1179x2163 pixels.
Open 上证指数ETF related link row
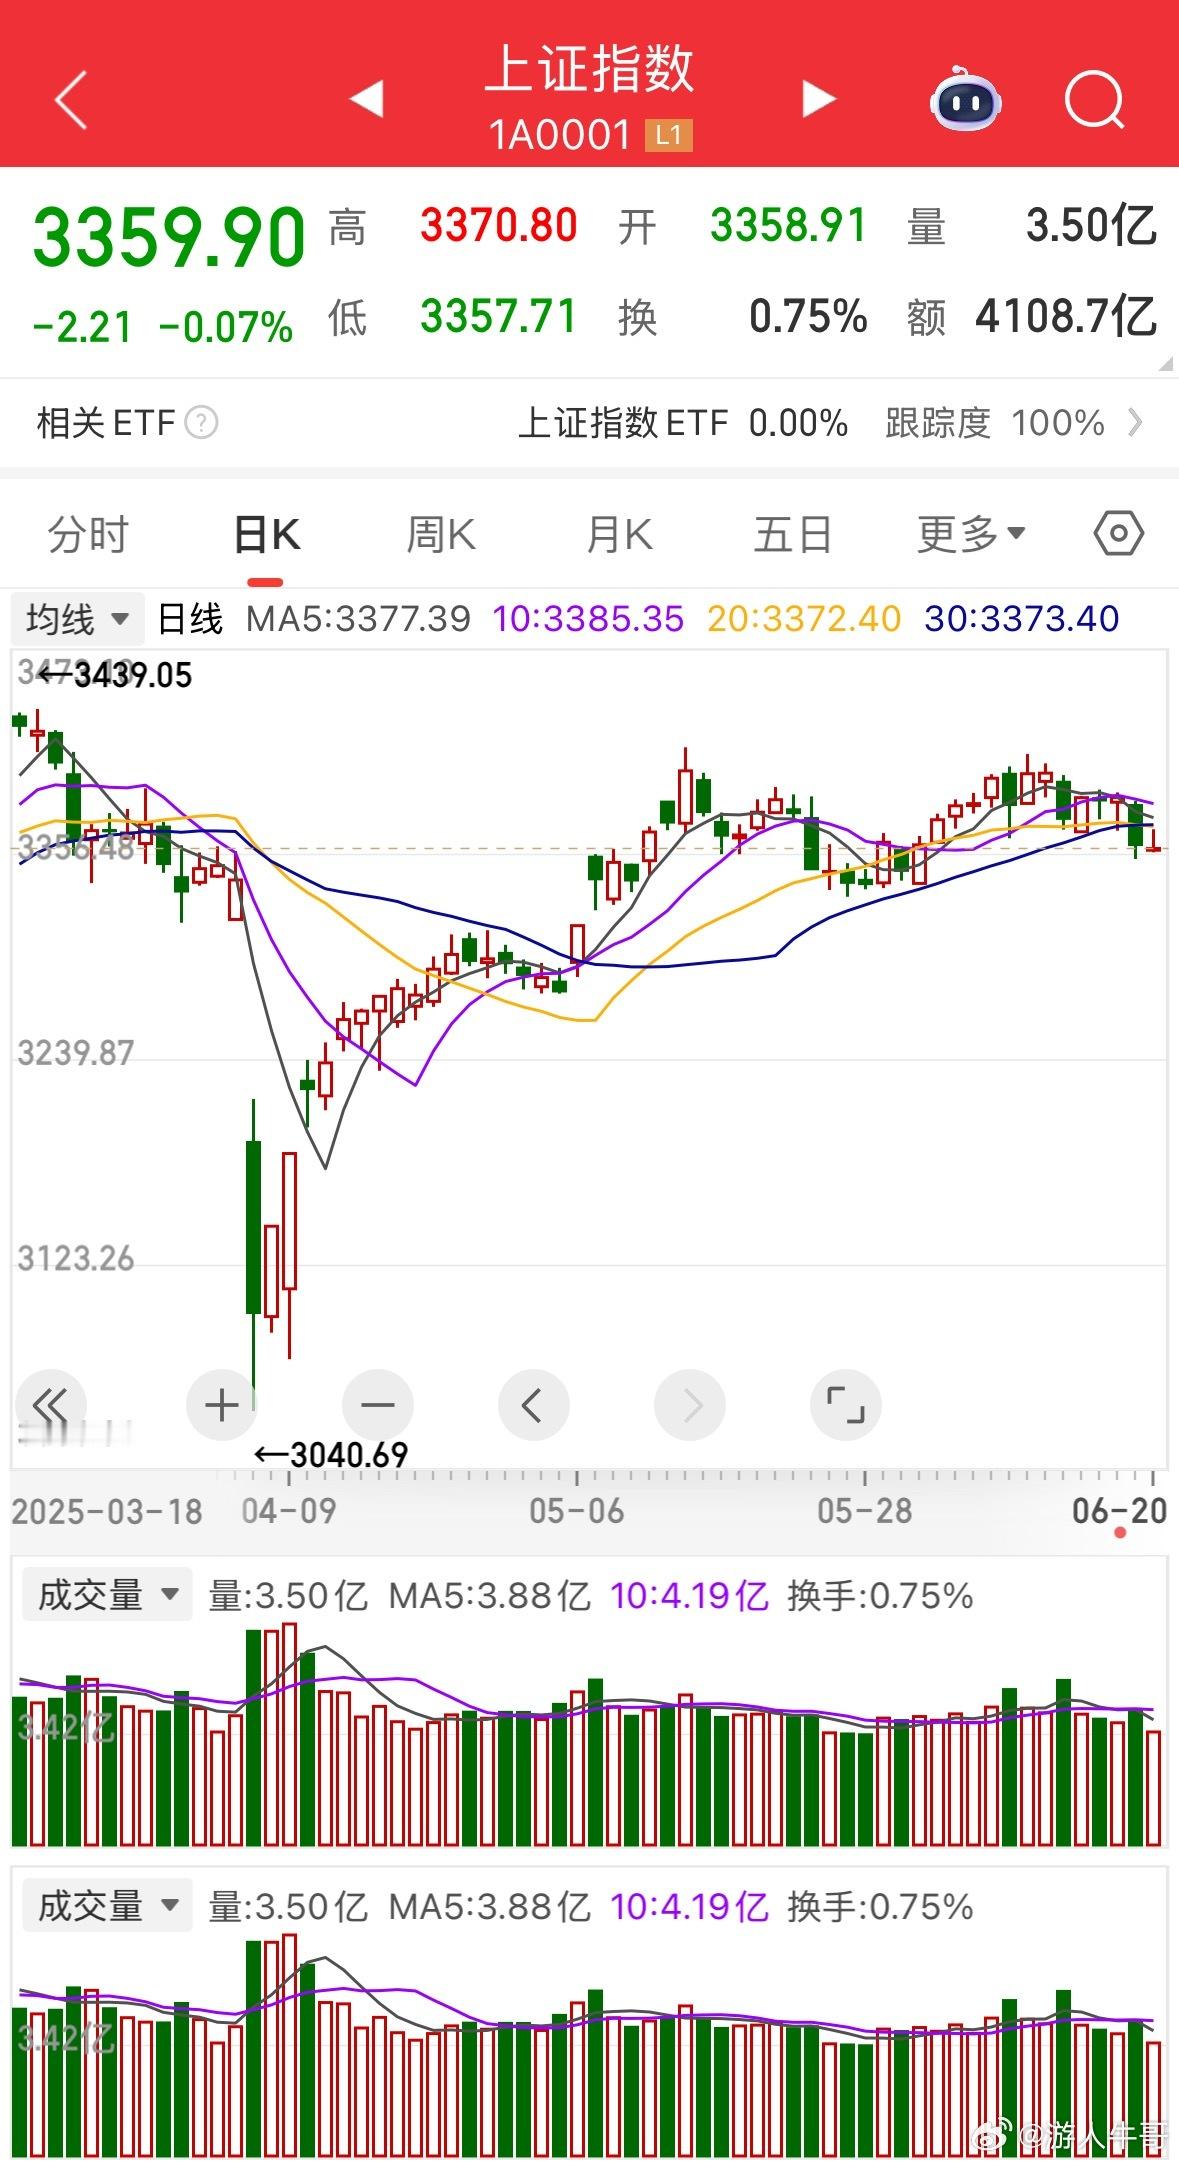tap(830, 423)
